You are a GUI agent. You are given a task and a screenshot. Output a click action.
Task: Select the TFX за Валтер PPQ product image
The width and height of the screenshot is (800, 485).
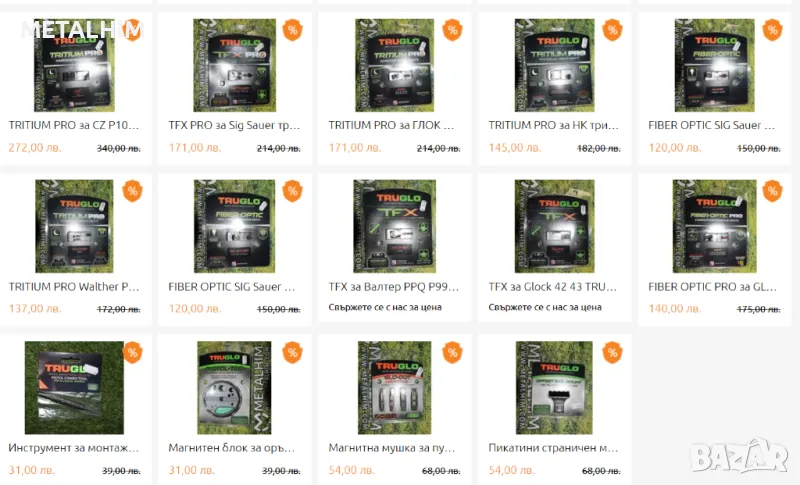coord(394,226)
